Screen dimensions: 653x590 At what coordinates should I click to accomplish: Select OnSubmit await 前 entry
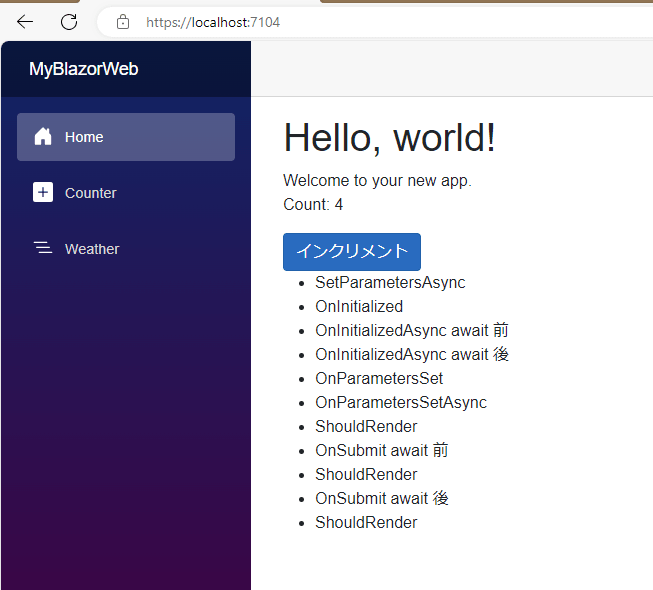(x=382, y=450)
